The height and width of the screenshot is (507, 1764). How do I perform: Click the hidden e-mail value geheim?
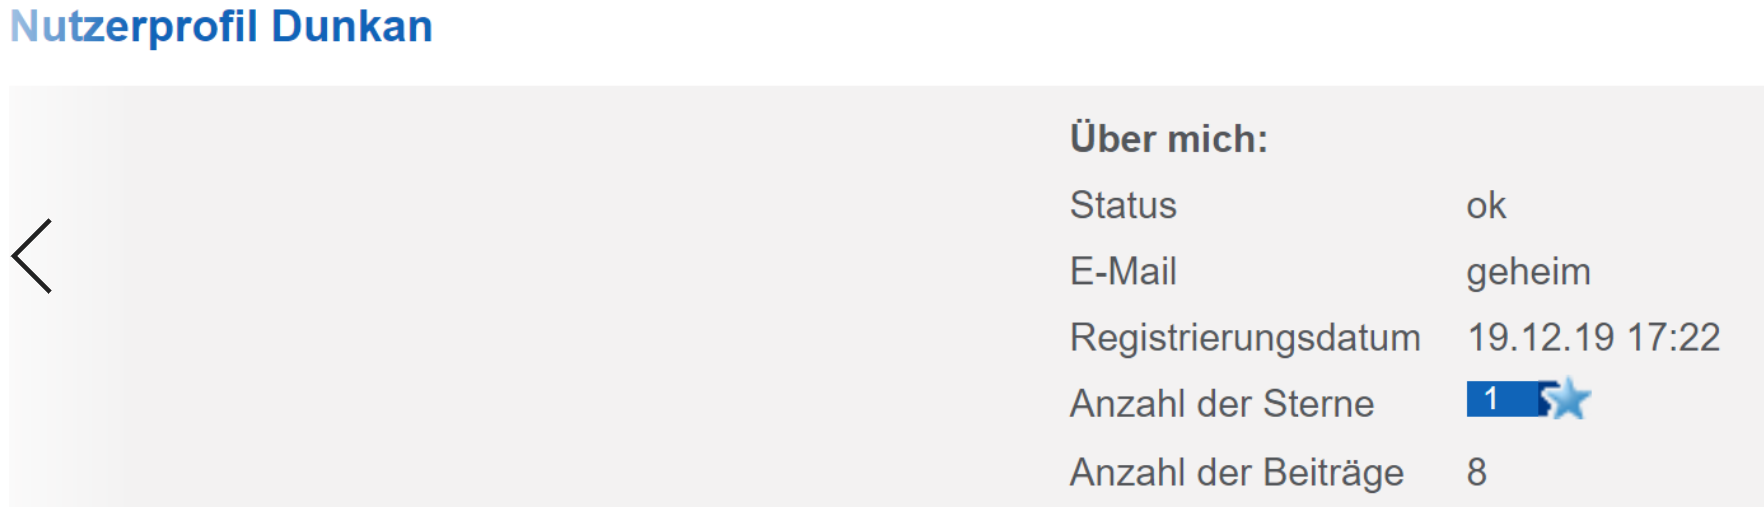pyautogui.click(x=1528, y=271)
